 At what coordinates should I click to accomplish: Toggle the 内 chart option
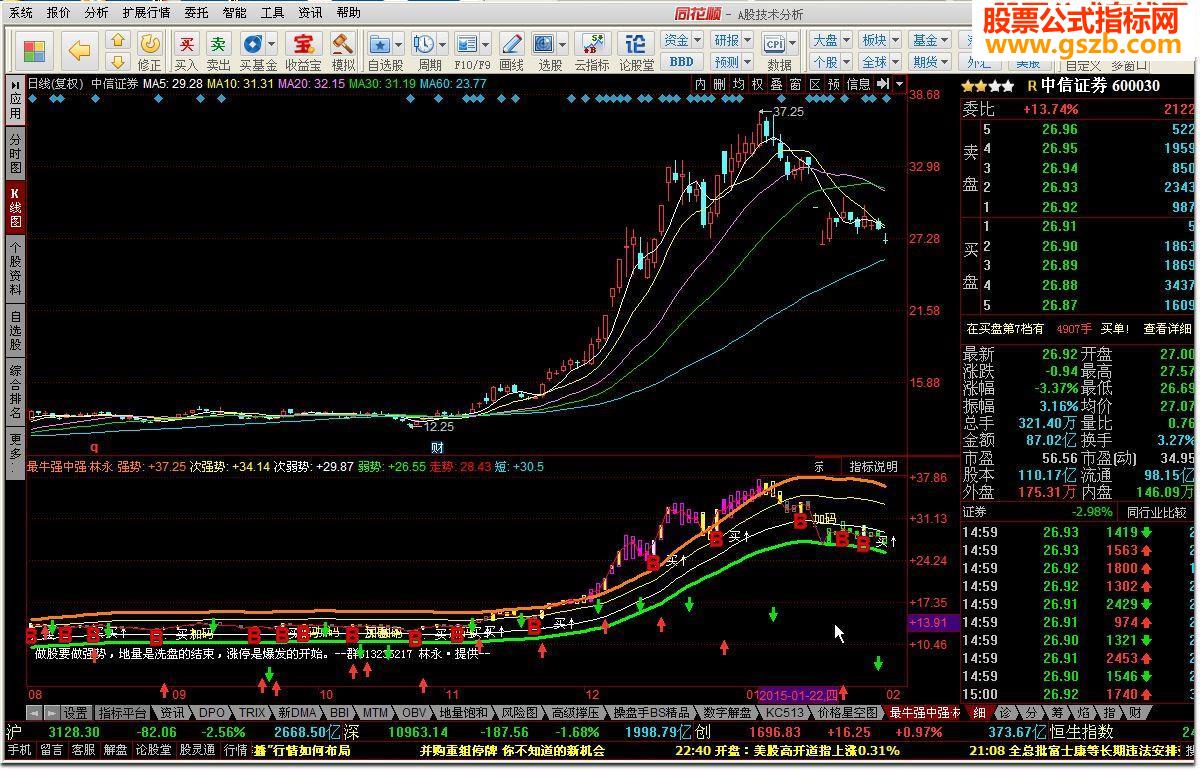[701, 84]
